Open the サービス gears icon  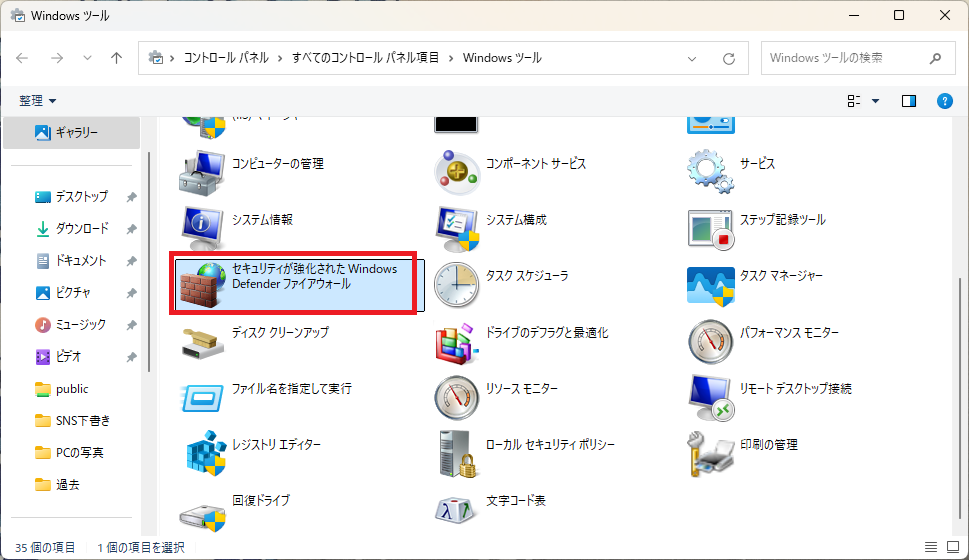[711, 171]
